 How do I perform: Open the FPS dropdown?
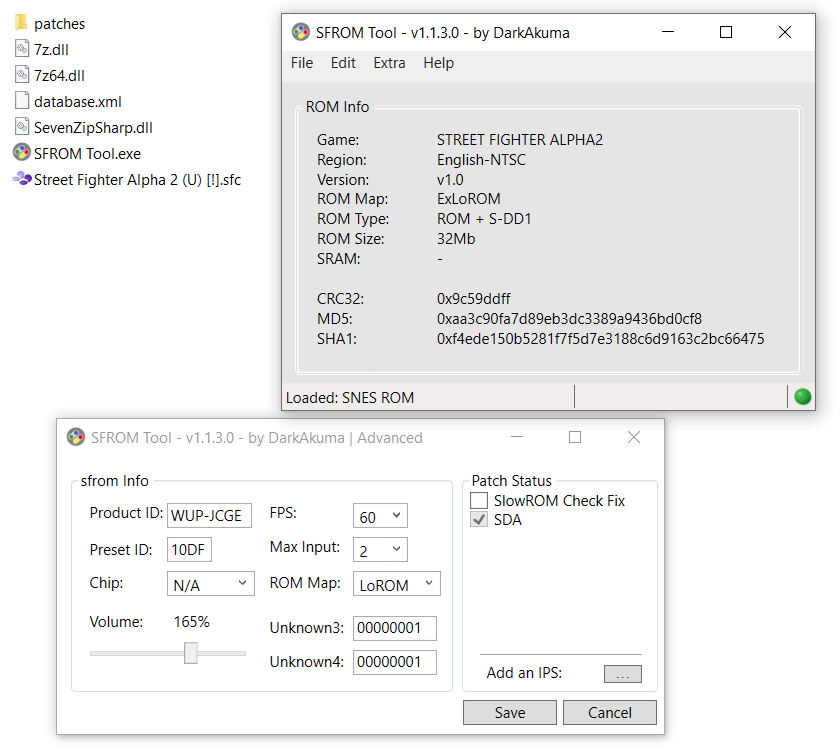coord(380,515)
